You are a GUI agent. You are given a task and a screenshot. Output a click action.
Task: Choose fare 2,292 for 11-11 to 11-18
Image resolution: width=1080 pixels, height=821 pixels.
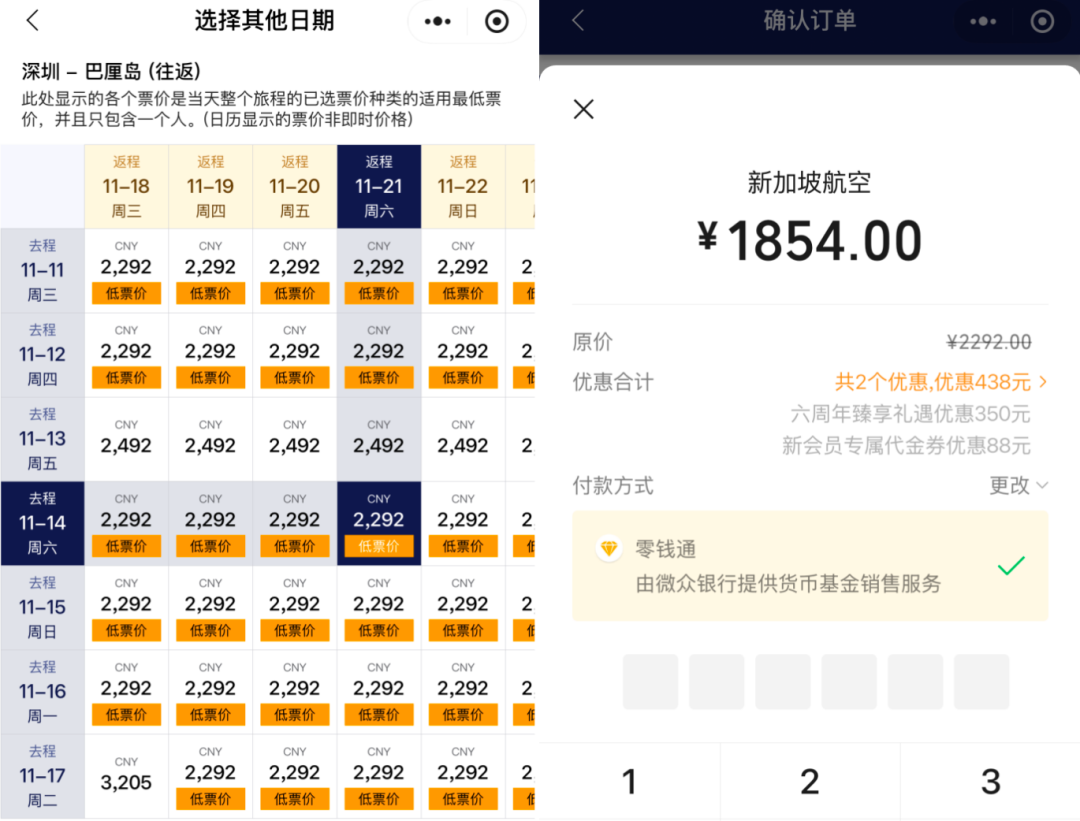[x=126, y=271]
